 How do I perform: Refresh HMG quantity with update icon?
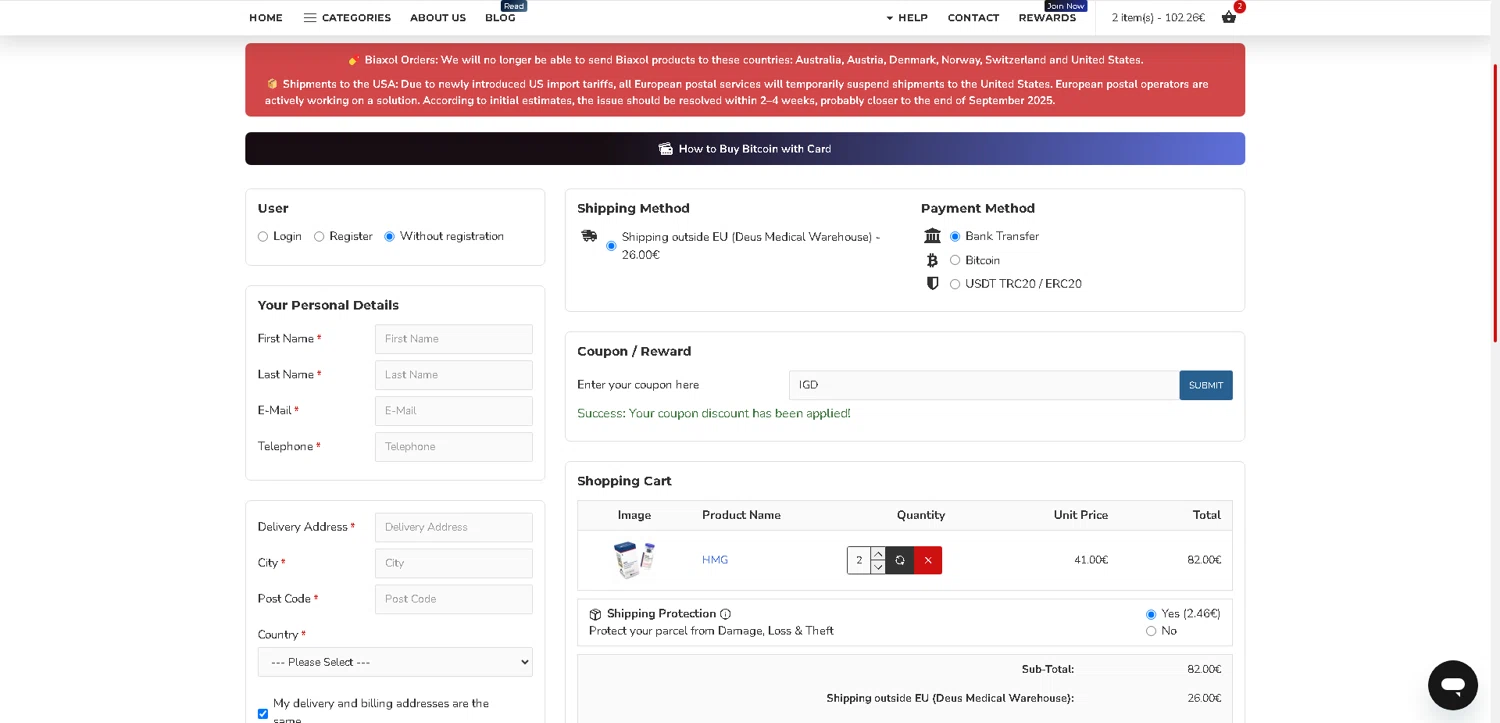click(x=900, y=560)
